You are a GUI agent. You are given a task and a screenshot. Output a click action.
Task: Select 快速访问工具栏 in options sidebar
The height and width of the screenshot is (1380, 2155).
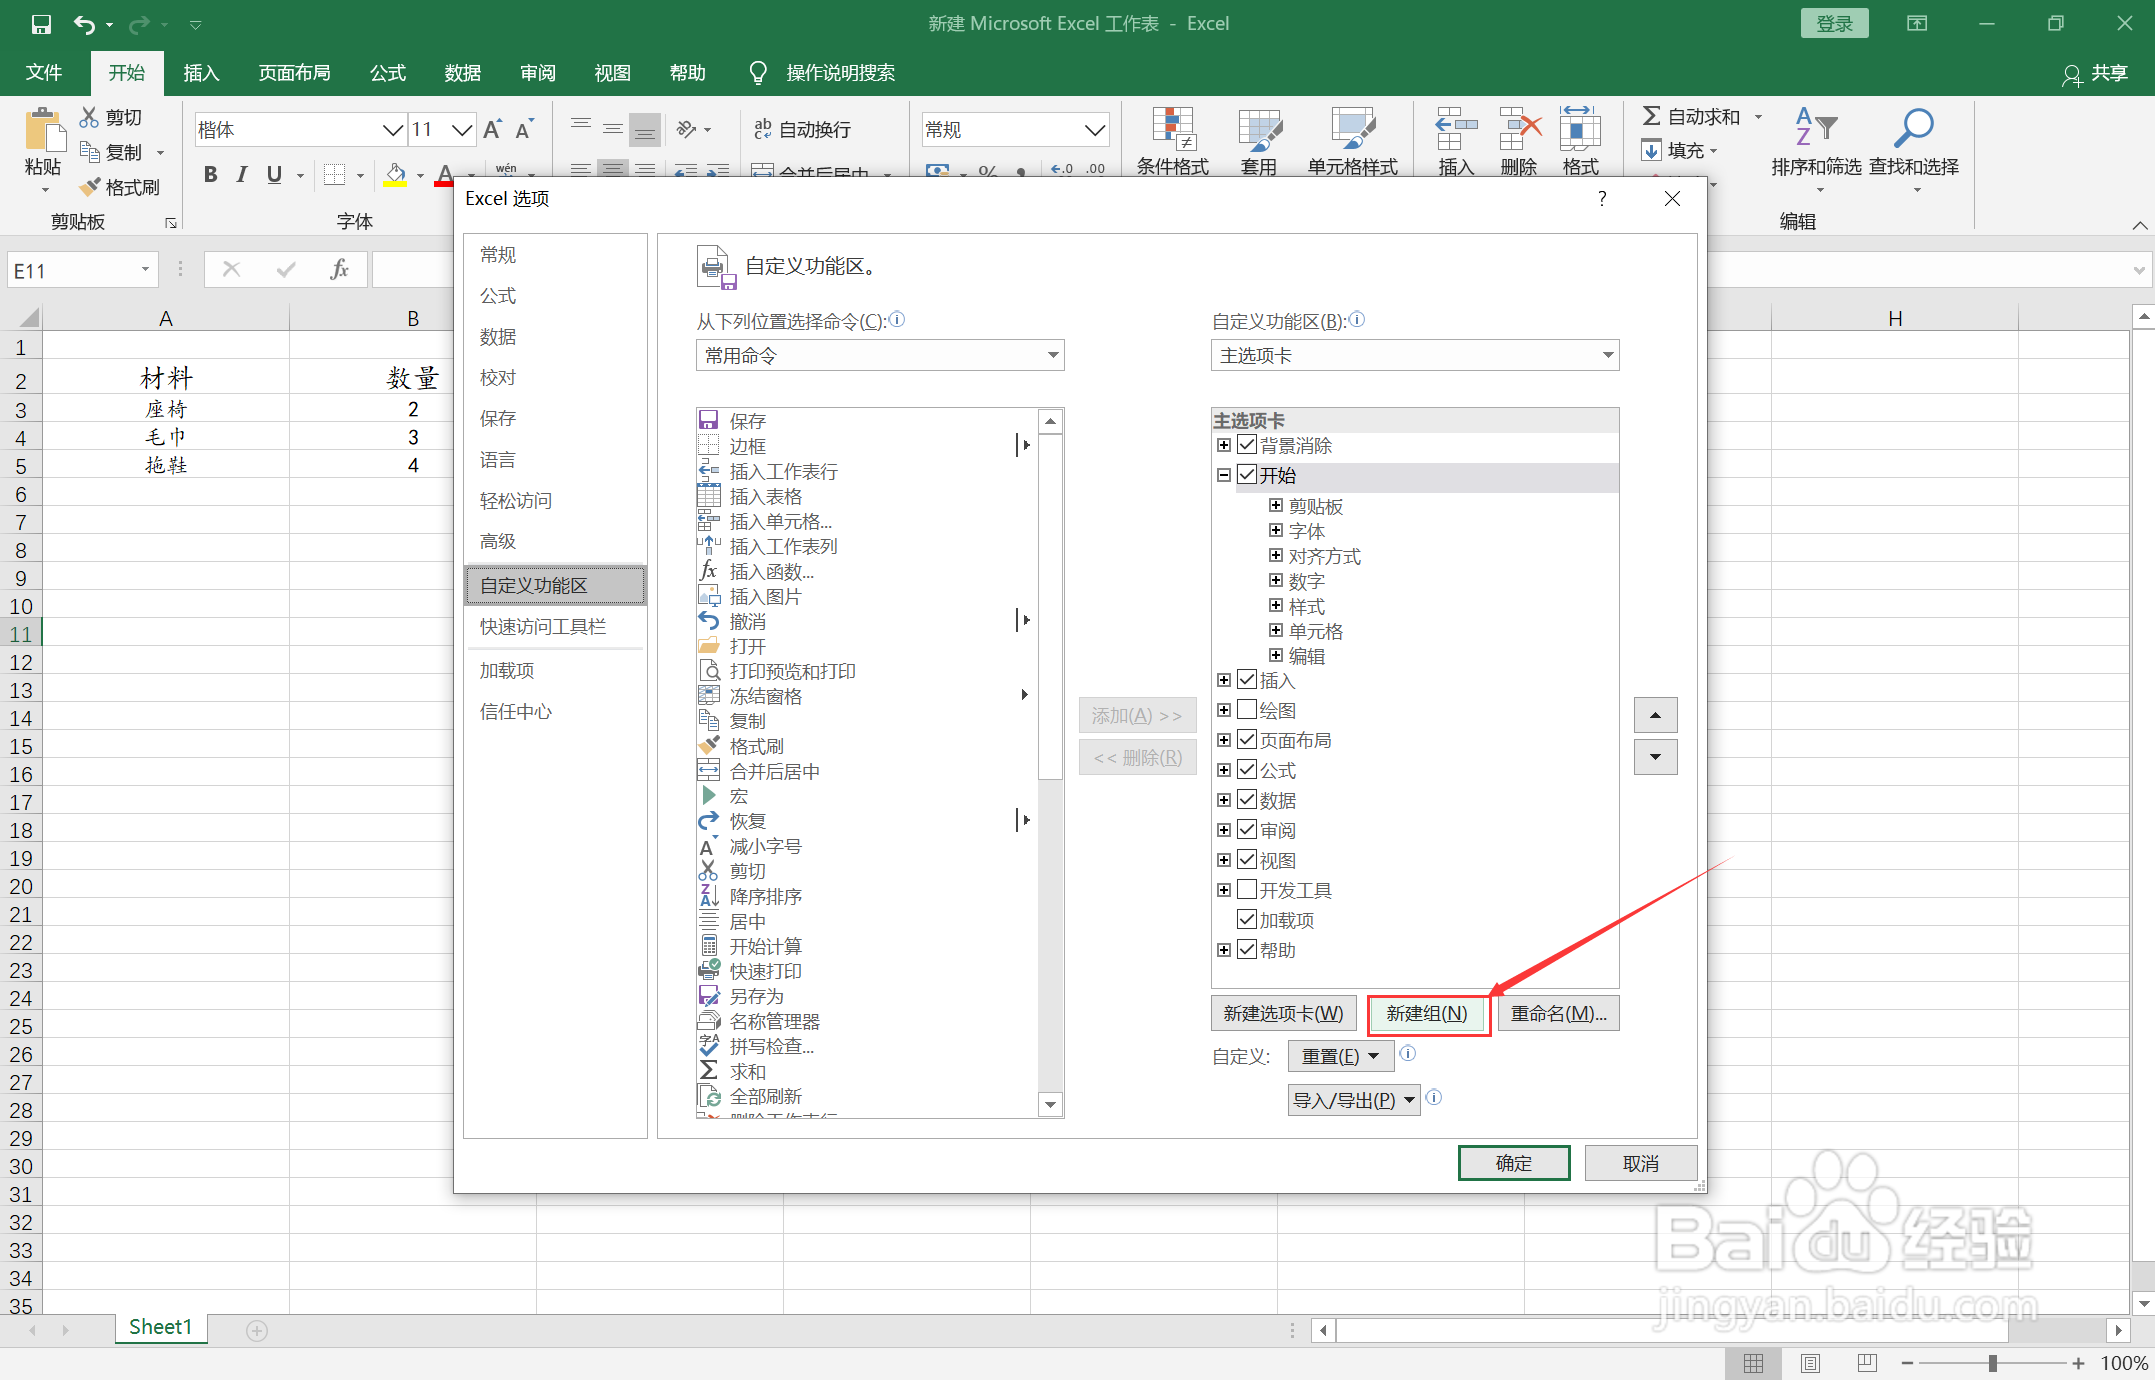coord(543,627)
